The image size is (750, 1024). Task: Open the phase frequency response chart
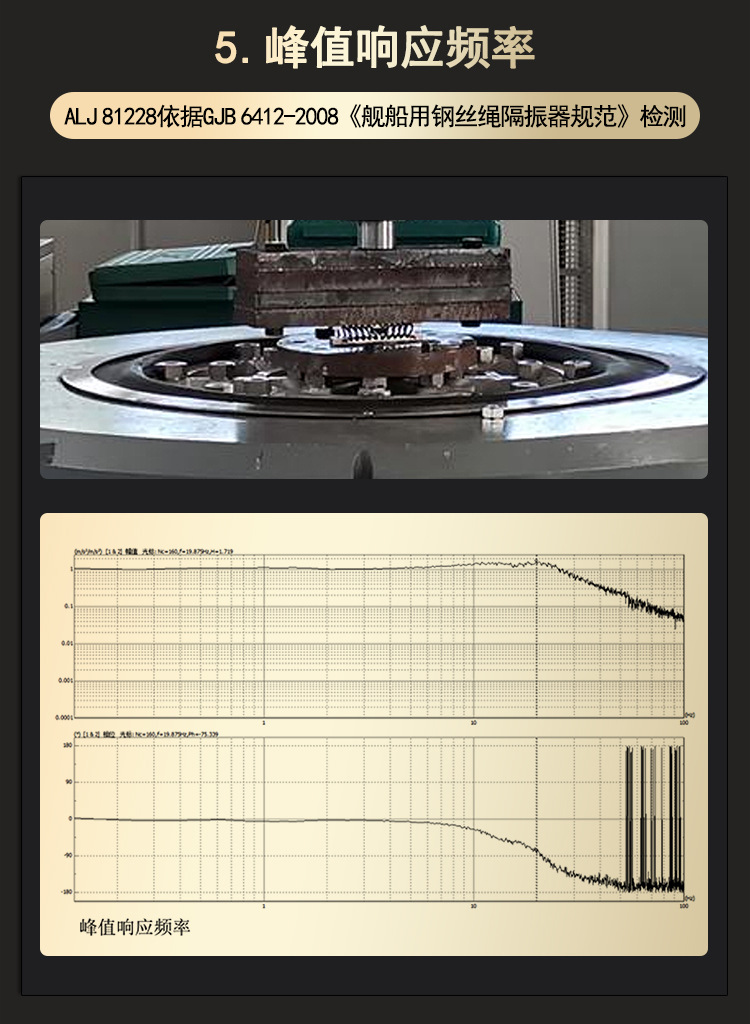pyautogui.click(x=379, y=819)
